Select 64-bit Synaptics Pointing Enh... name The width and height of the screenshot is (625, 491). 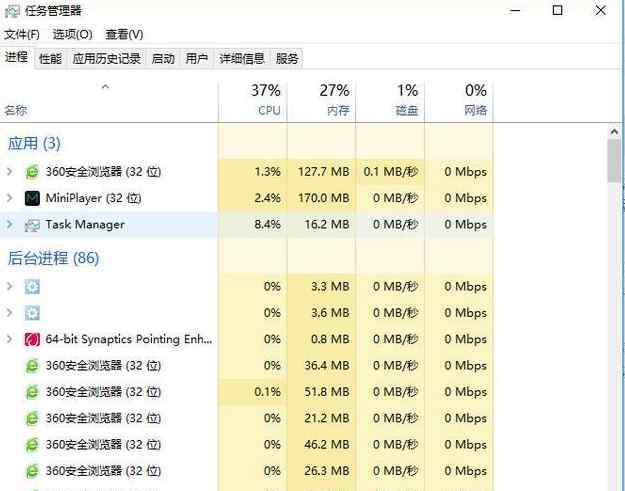pyautogui.click(x=129, y=339)
